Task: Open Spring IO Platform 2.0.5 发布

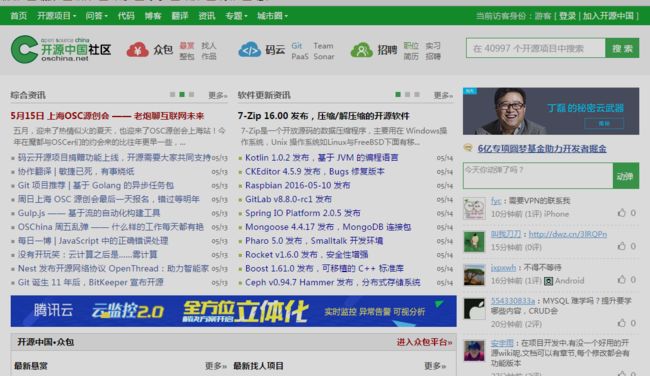Action: pyautogui.click(x=303, y=213)
